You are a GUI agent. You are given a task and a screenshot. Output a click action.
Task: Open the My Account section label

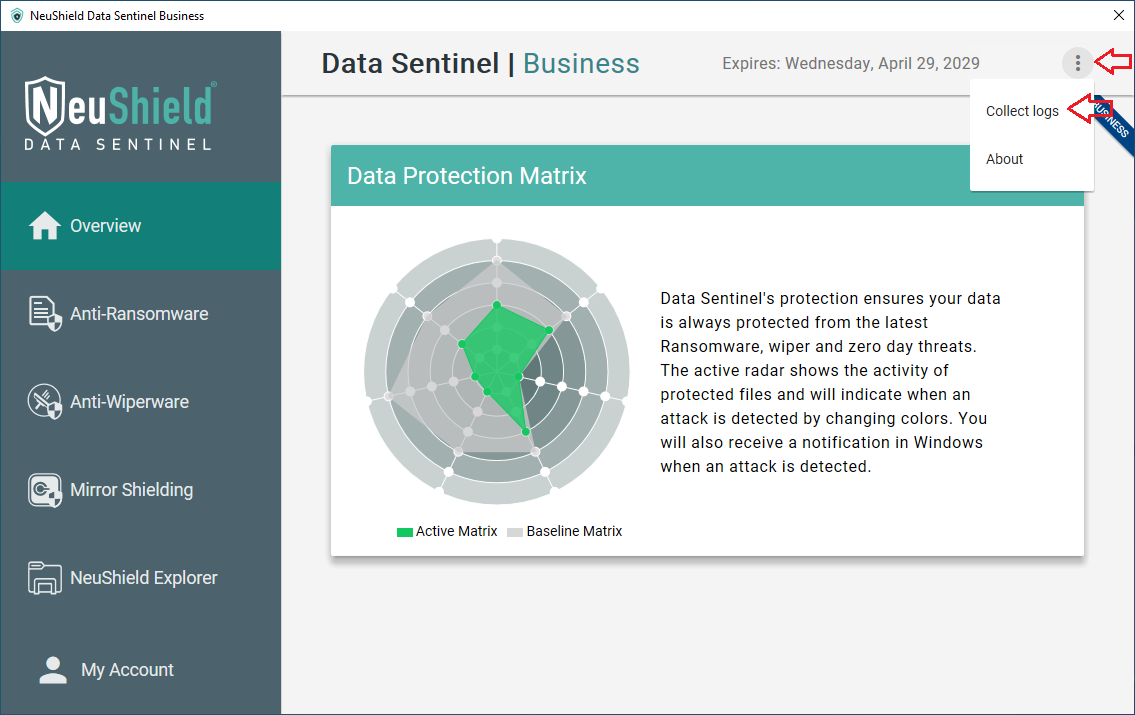(x=127, y=670)
